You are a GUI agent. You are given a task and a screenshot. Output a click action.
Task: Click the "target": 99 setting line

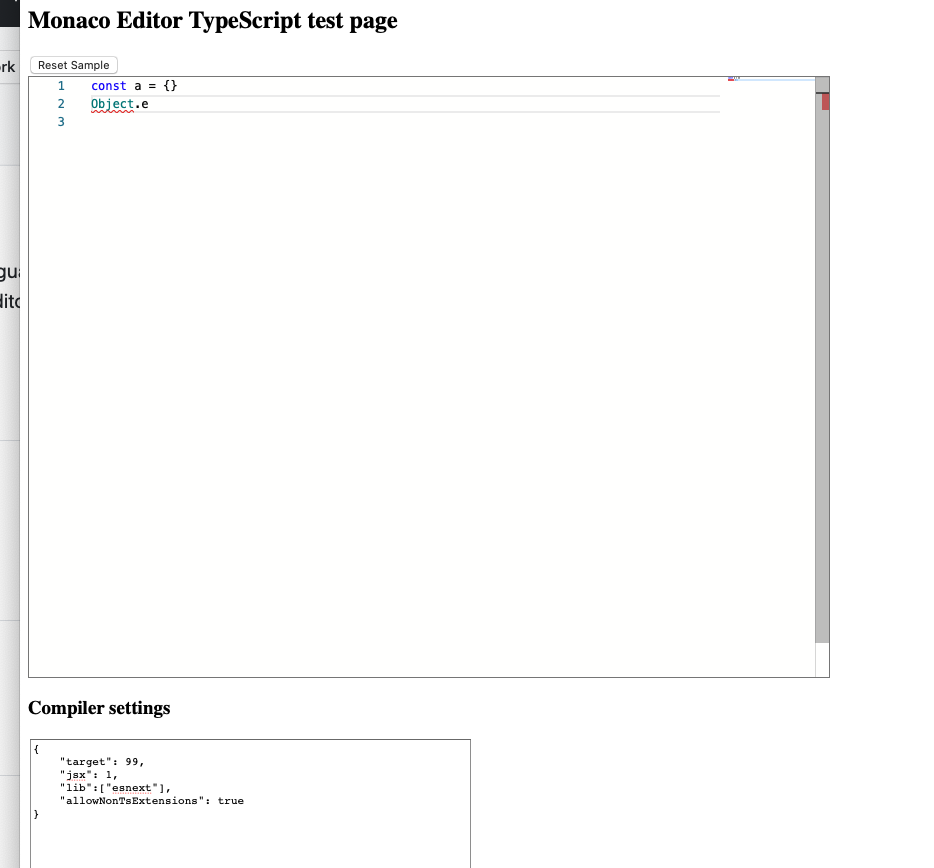pos(102,761)
